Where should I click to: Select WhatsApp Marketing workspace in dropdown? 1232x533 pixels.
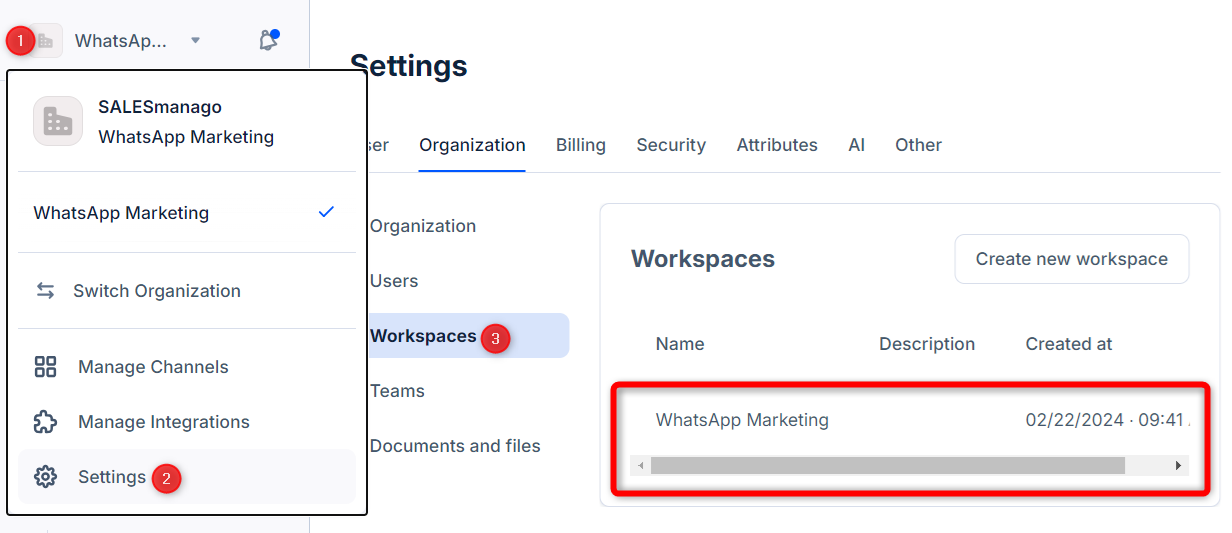click(x=186, y=212)
